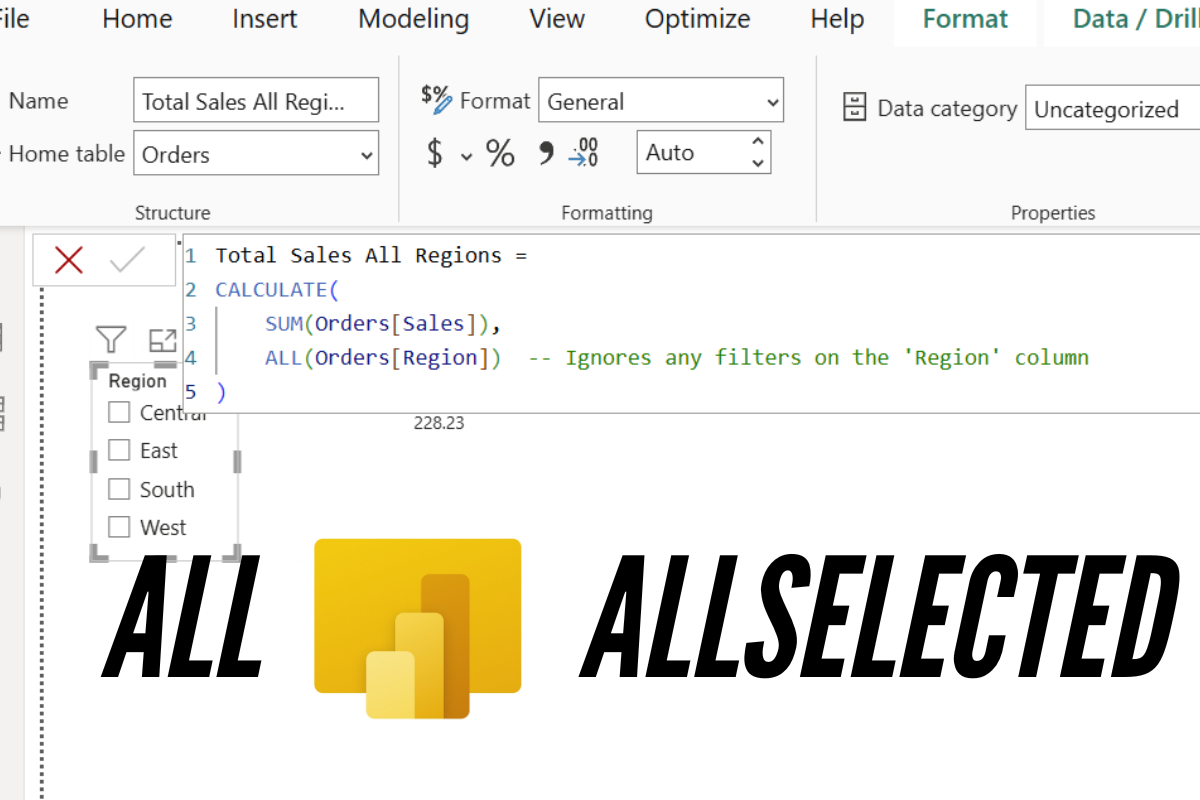Check the East region checkbox
This screenshot has width=1200, height=800.
119,450
